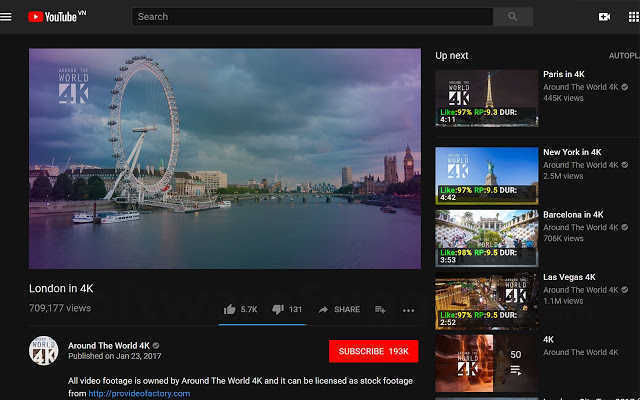Image resolution: width=640 pixels, height=400 pixels.
Task: Open the Las Vegas 4K thumbnail
Action: click(x=487, y=301)
